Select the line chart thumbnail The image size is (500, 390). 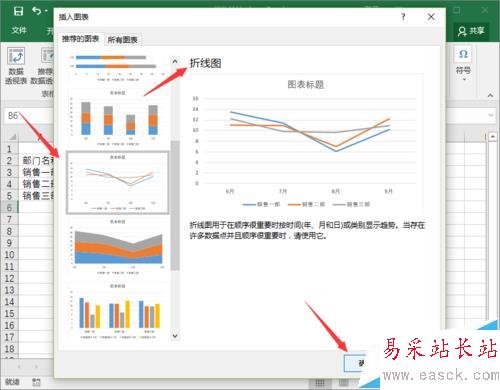pyautogui.click(x=117, y=182)
